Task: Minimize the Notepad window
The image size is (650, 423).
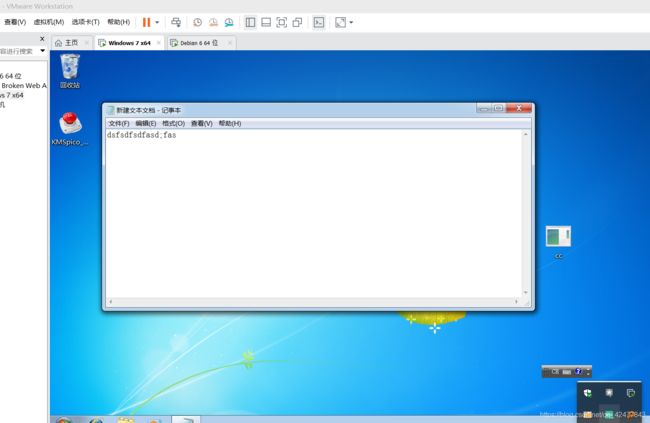Action: pyautogui.click(x=483, y=108)
